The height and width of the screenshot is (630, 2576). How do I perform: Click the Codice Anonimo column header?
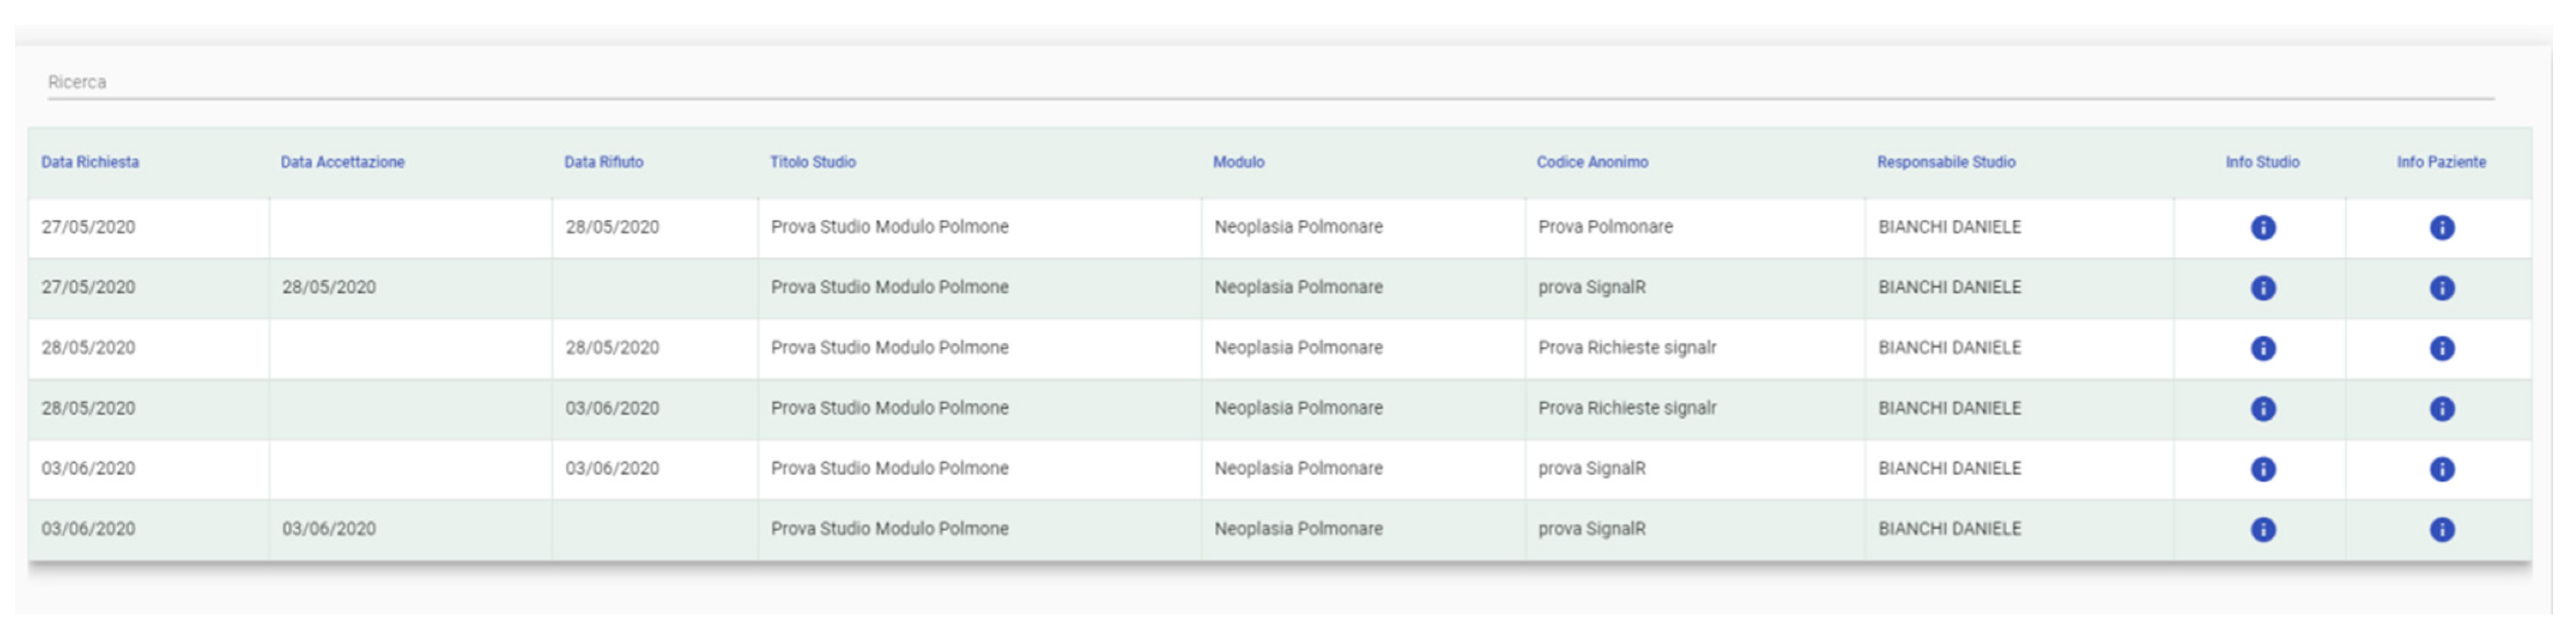[x=1592, y=162]
